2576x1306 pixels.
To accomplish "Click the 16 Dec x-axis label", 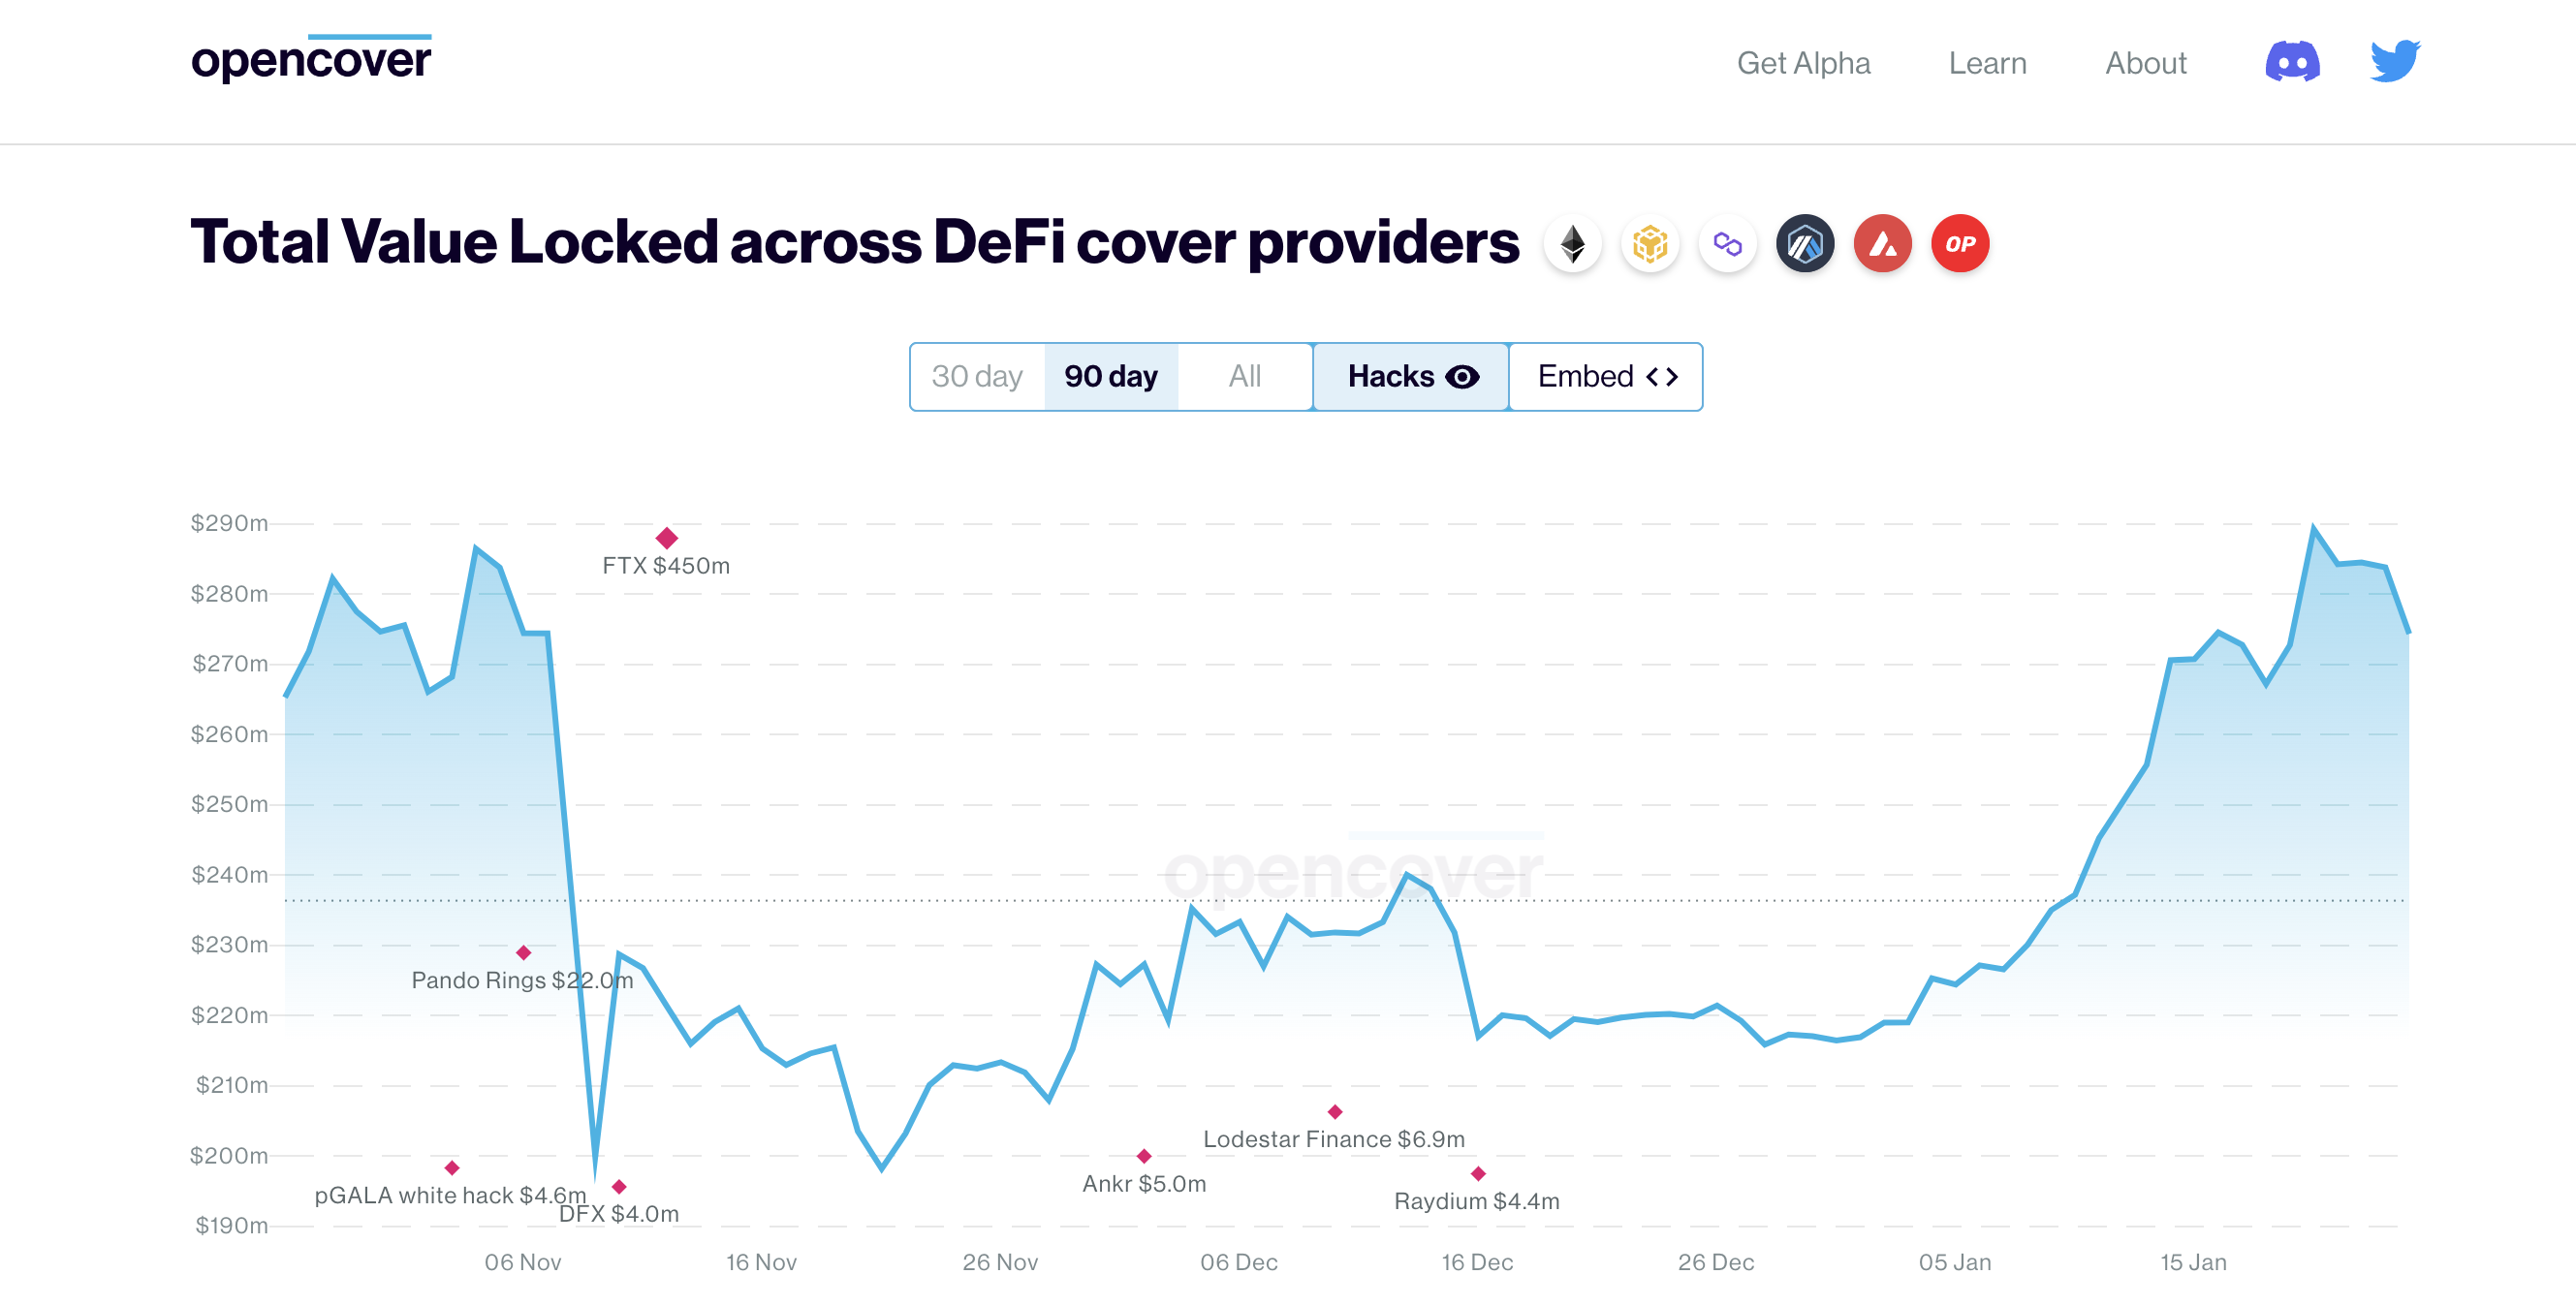I will pos(1477,1263).
